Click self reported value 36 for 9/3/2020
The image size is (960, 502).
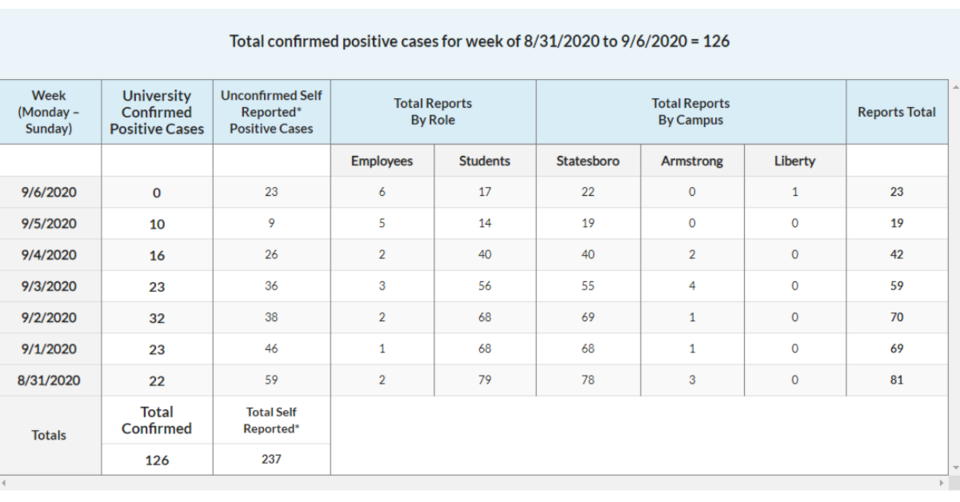coord(271,285)
